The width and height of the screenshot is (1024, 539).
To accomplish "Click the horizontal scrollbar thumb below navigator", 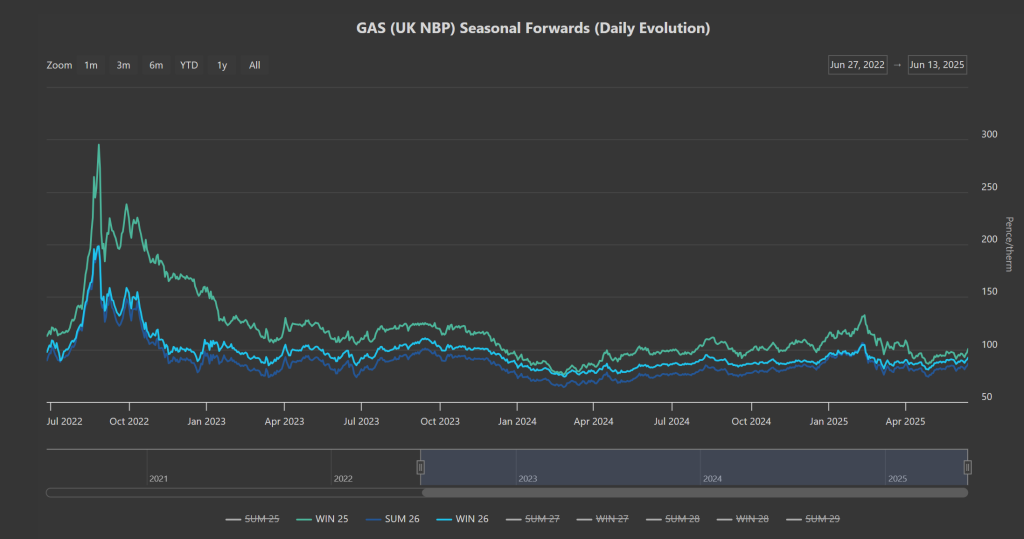I will tap(695, 493).
